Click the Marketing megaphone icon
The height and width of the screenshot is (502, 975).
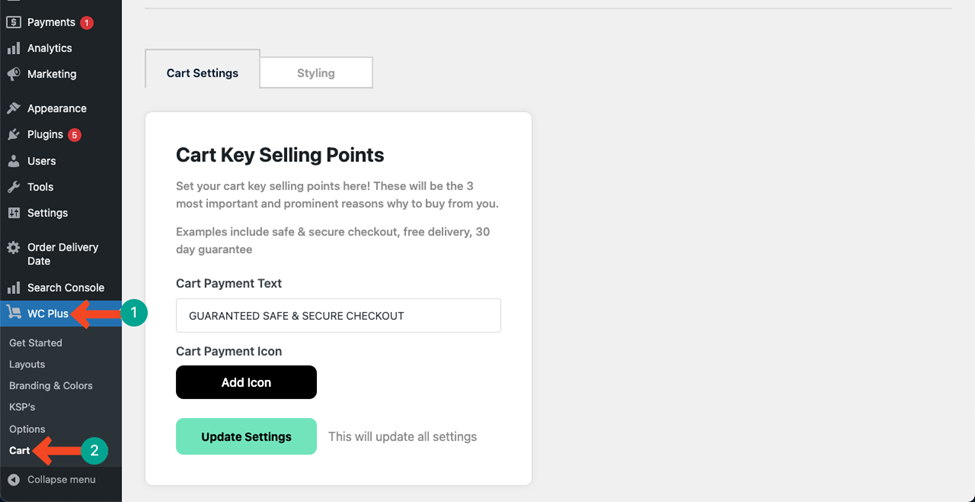point(13,74)
